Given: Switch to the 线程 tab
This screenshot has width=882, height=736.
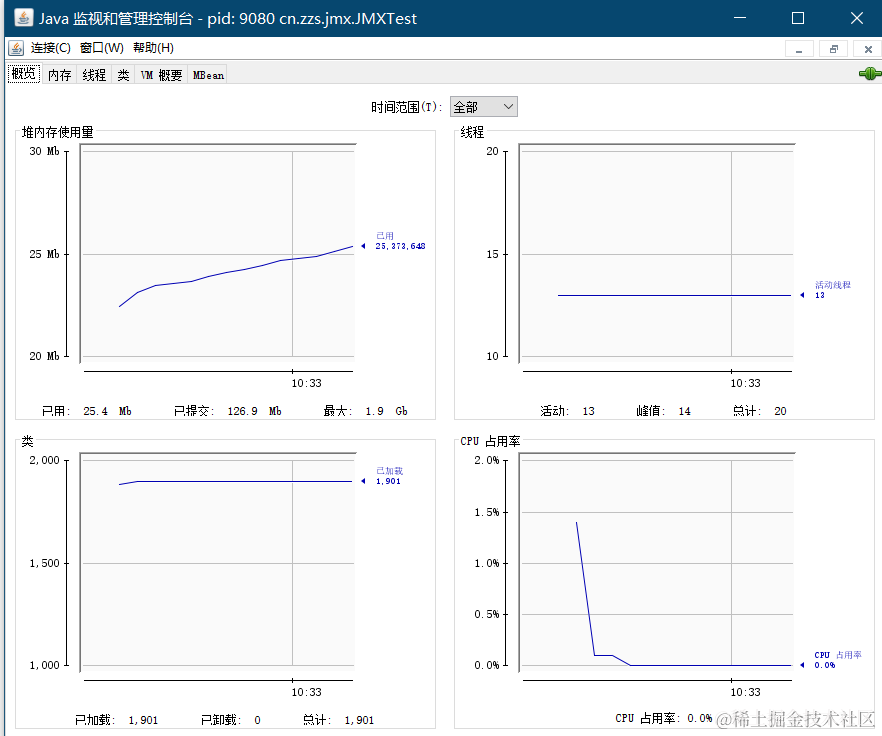Looking at the screenshot, I should click(94, 75).
